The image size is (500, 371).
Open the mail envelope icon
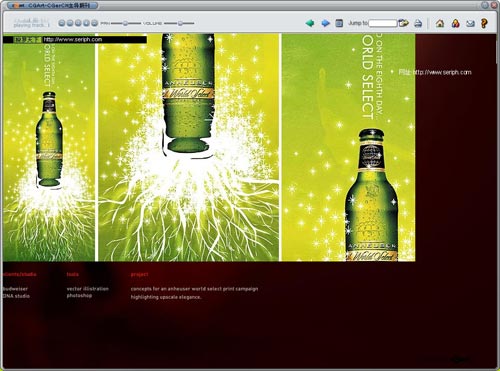click(x=470, y=23)
